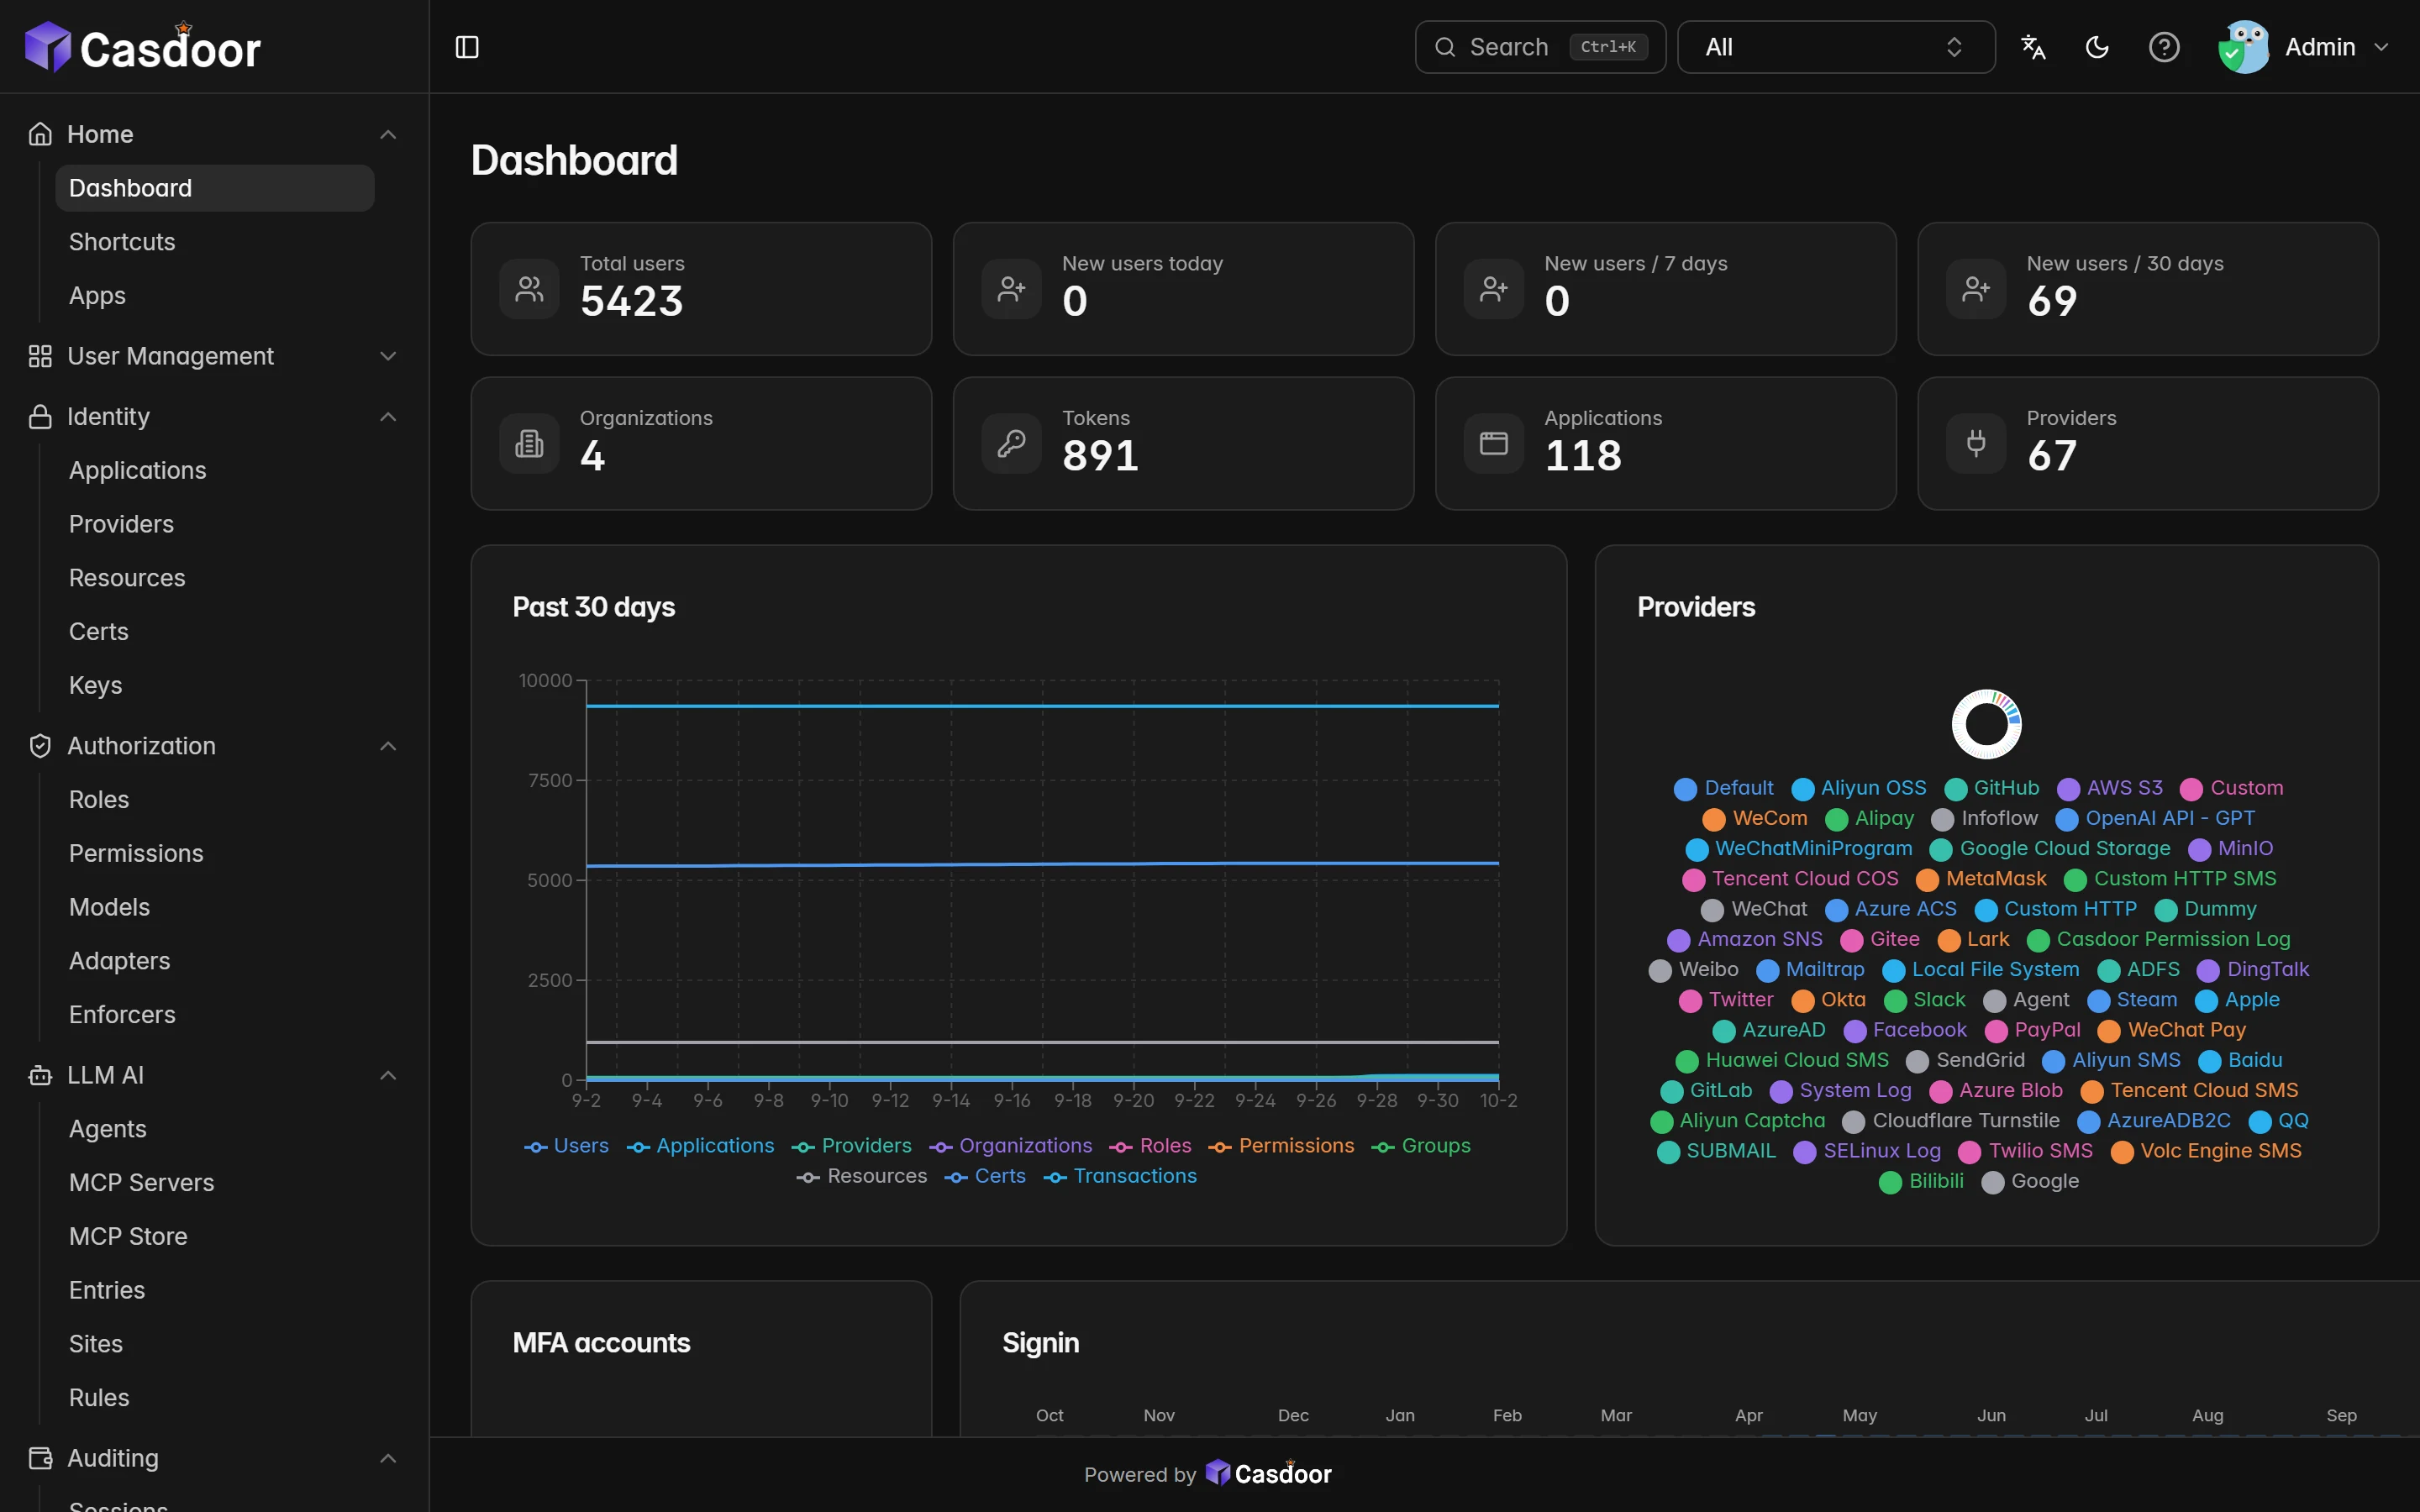The width and height of the screenshot is (2420, 1512).
Task: Click the Authorization shield icon
Action: [40, 746]
